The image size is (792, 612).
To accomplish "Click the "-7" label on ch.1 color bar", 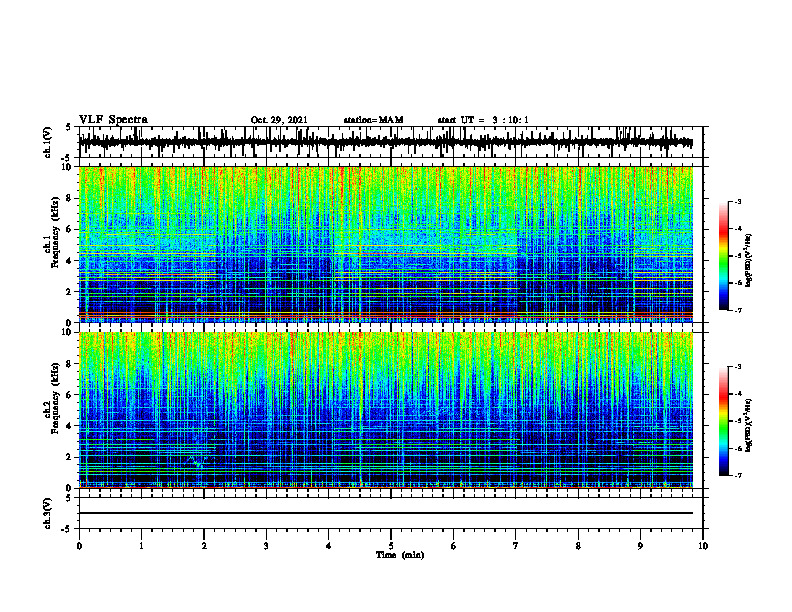I will point(737,310).
